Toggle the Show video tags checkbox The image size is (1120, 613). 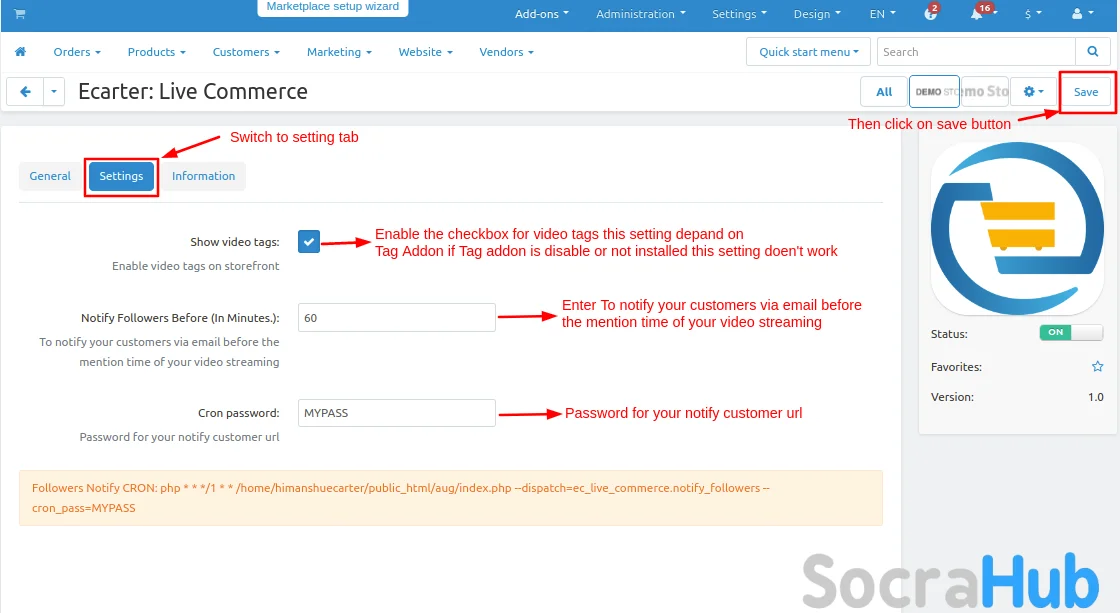[x=309, y=241]
